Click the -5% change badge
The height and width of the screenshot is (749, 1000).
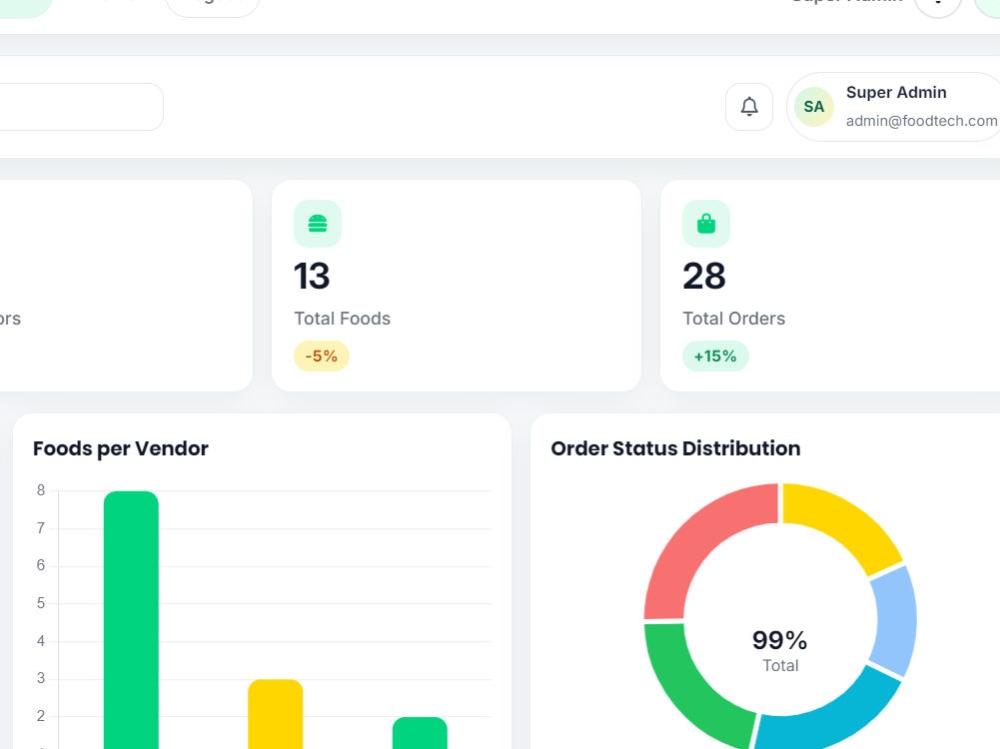321,356
